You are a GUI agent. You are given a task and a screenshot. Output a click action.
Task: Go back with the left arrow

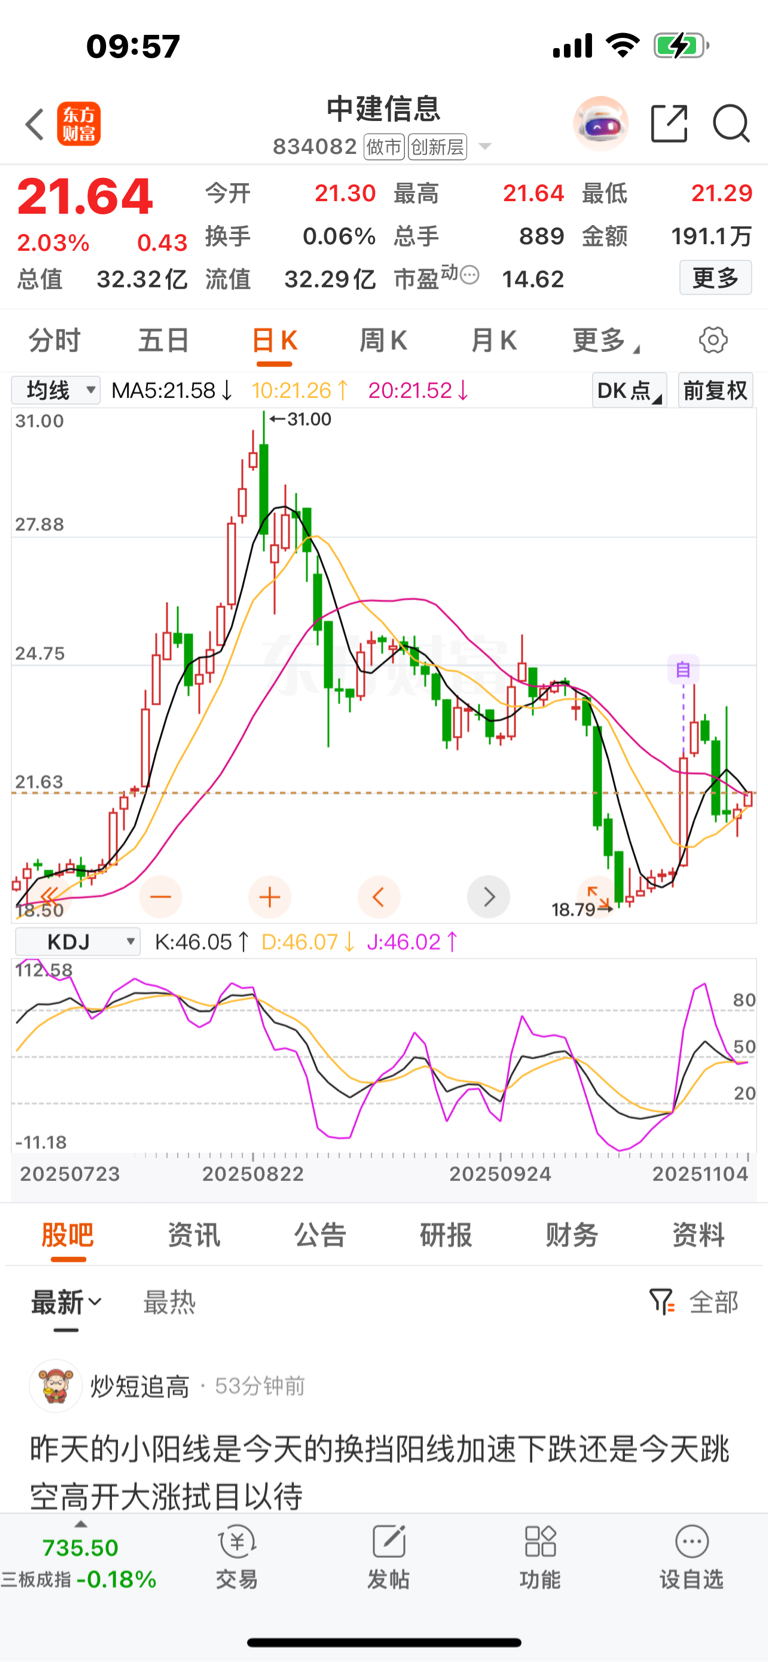tap(35, 124)
